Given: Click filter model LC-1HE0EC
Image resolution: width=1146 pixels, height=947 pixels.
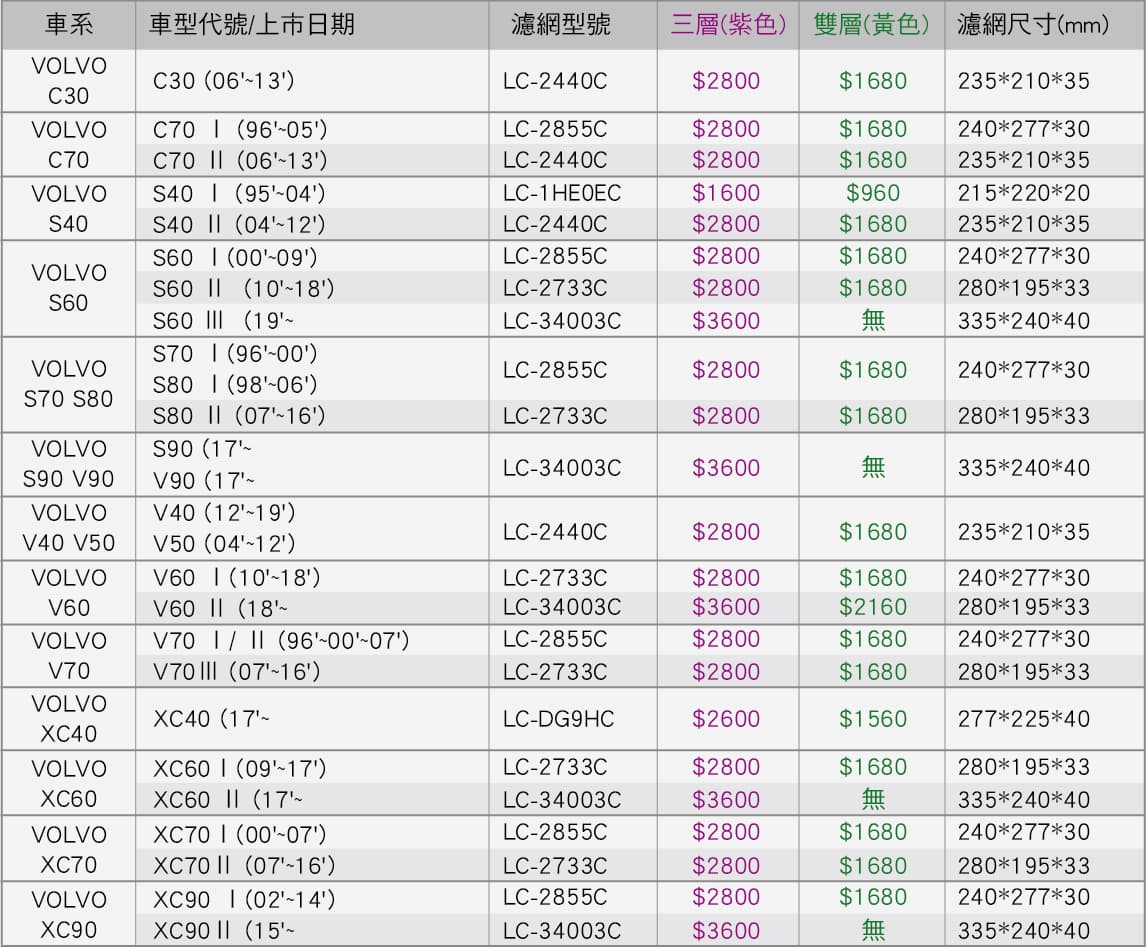Looking at the screenshot, I should tap(561, 194).
